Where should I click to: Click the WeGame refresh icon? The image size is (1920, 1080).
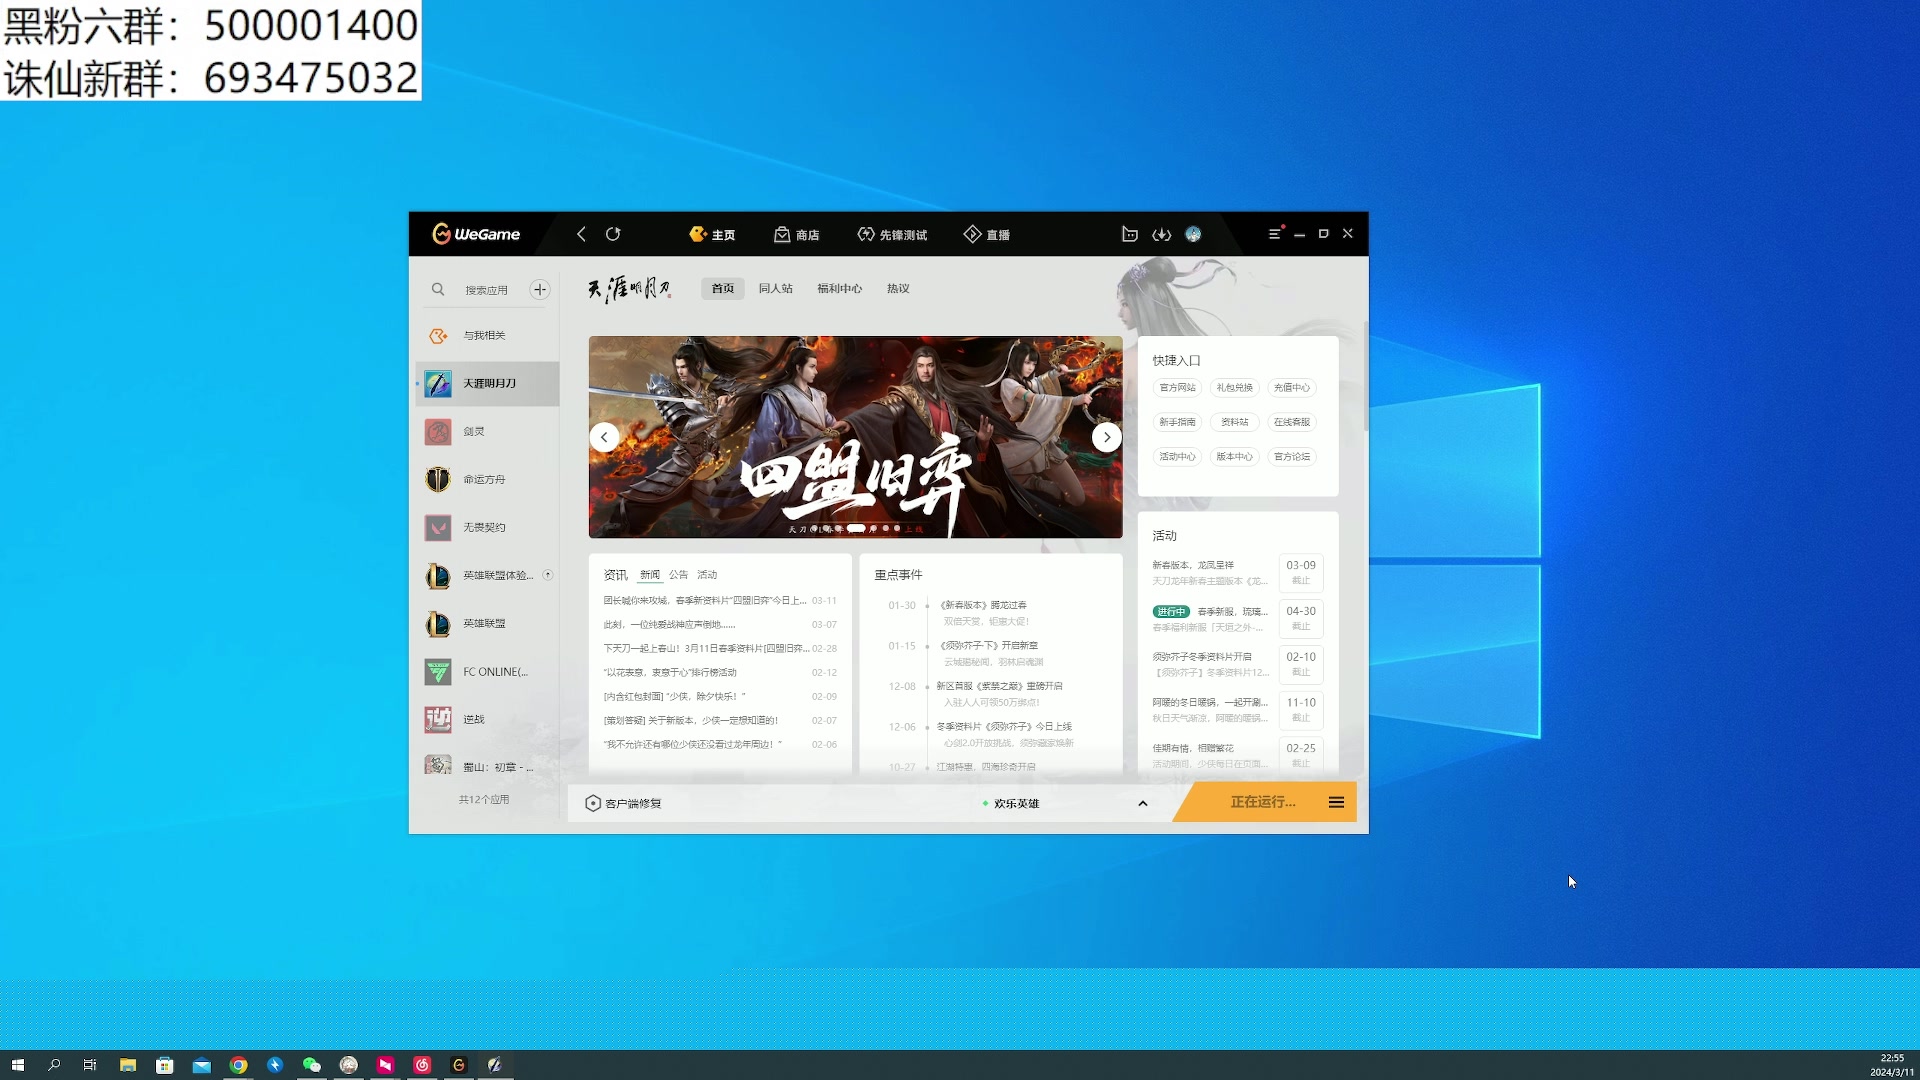[613, 234]
